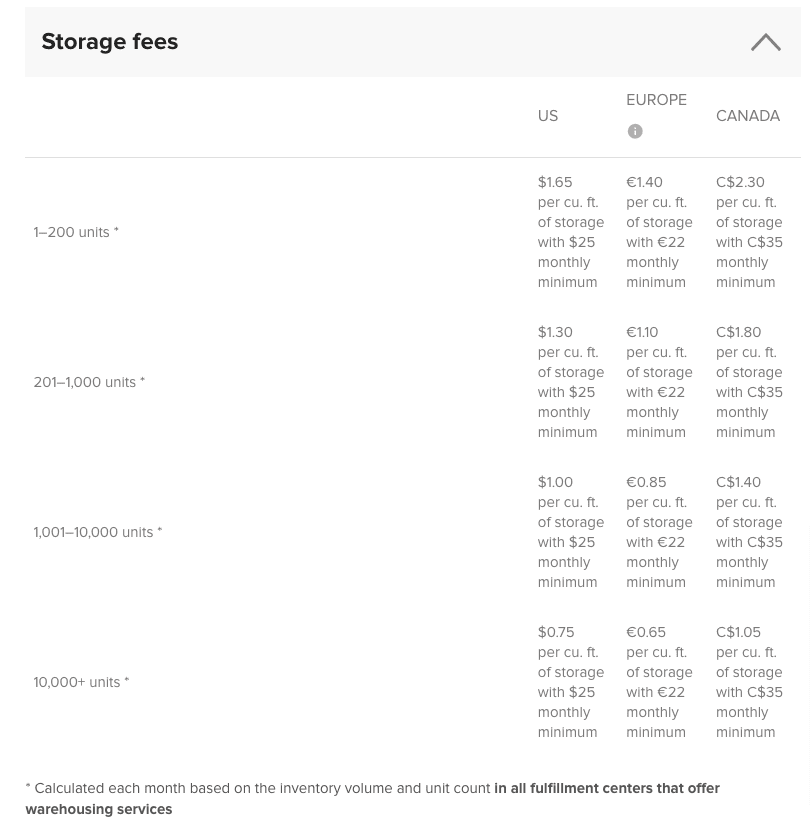Select the EUROPE column header

click(x=656, y=100)
